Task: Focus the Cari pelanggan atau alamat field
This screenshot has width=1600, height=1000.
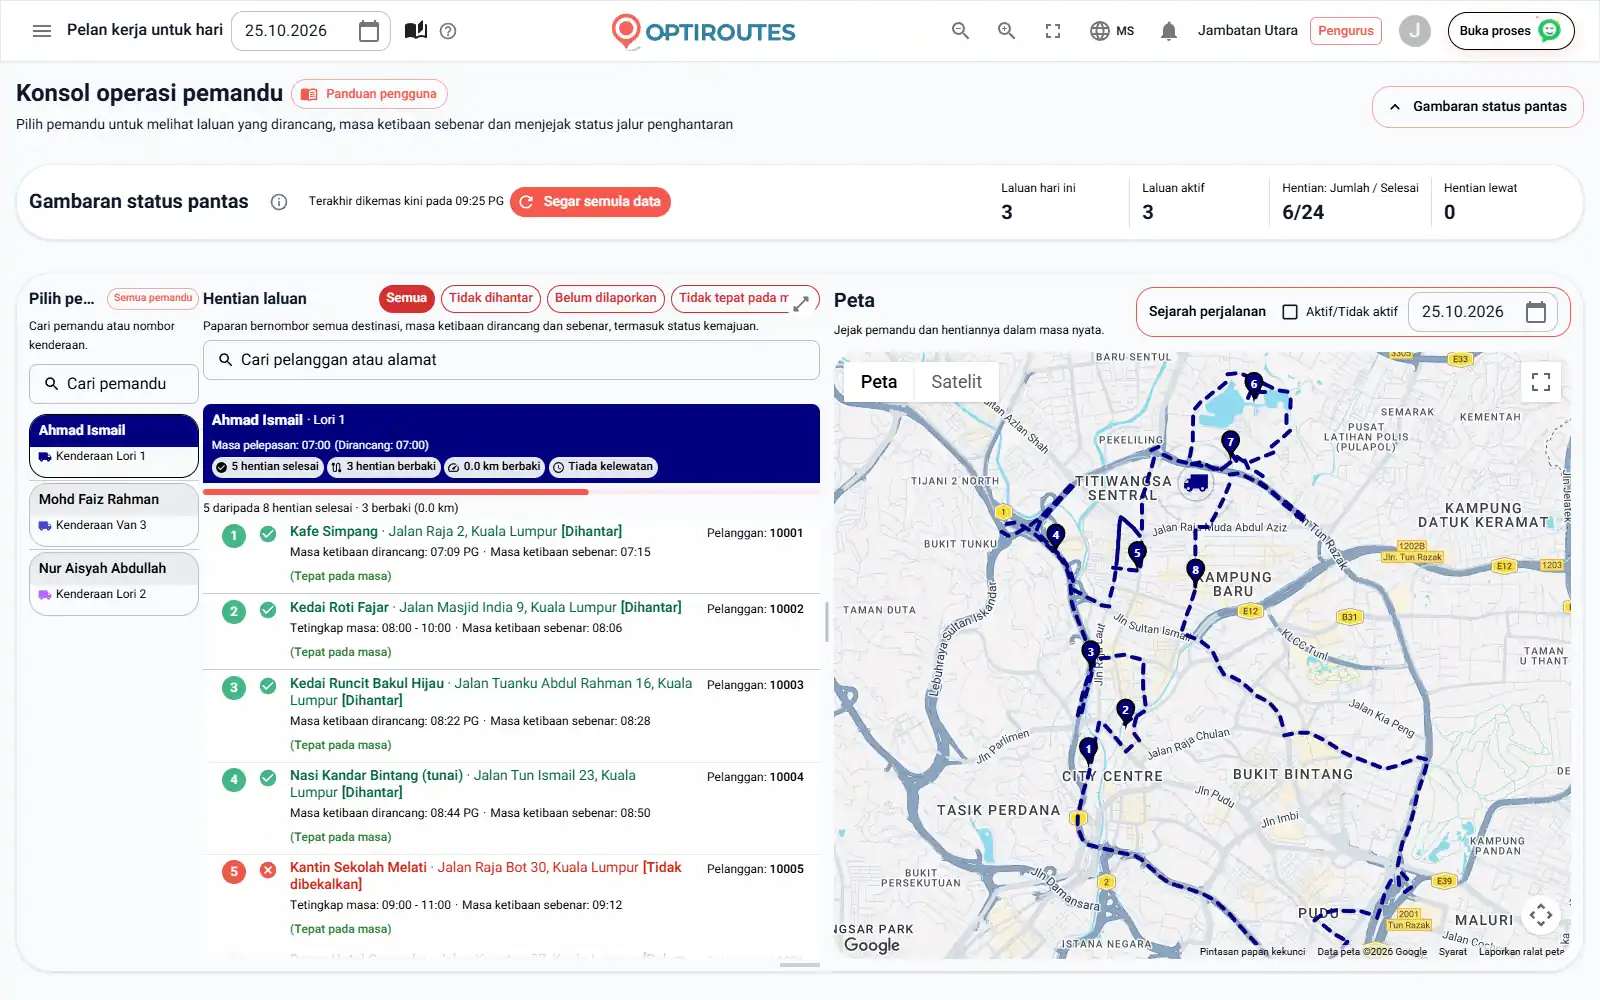Action: click(511, 360)
